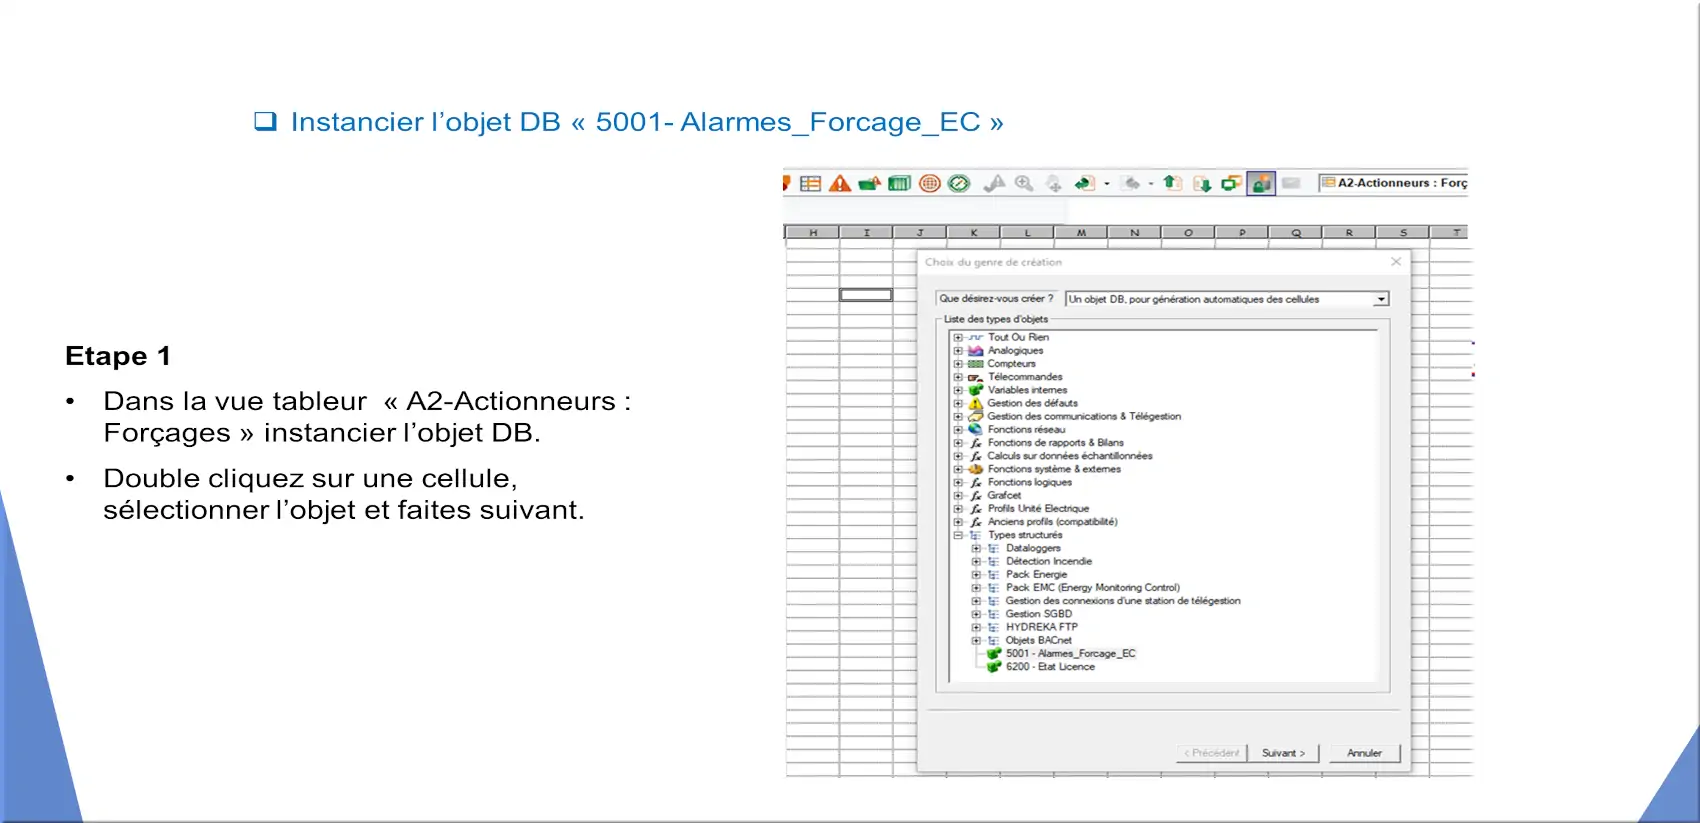Click the selected outlined cell in column I
1700x823 pixels.
pyautogui.click(x=866, y=295)
